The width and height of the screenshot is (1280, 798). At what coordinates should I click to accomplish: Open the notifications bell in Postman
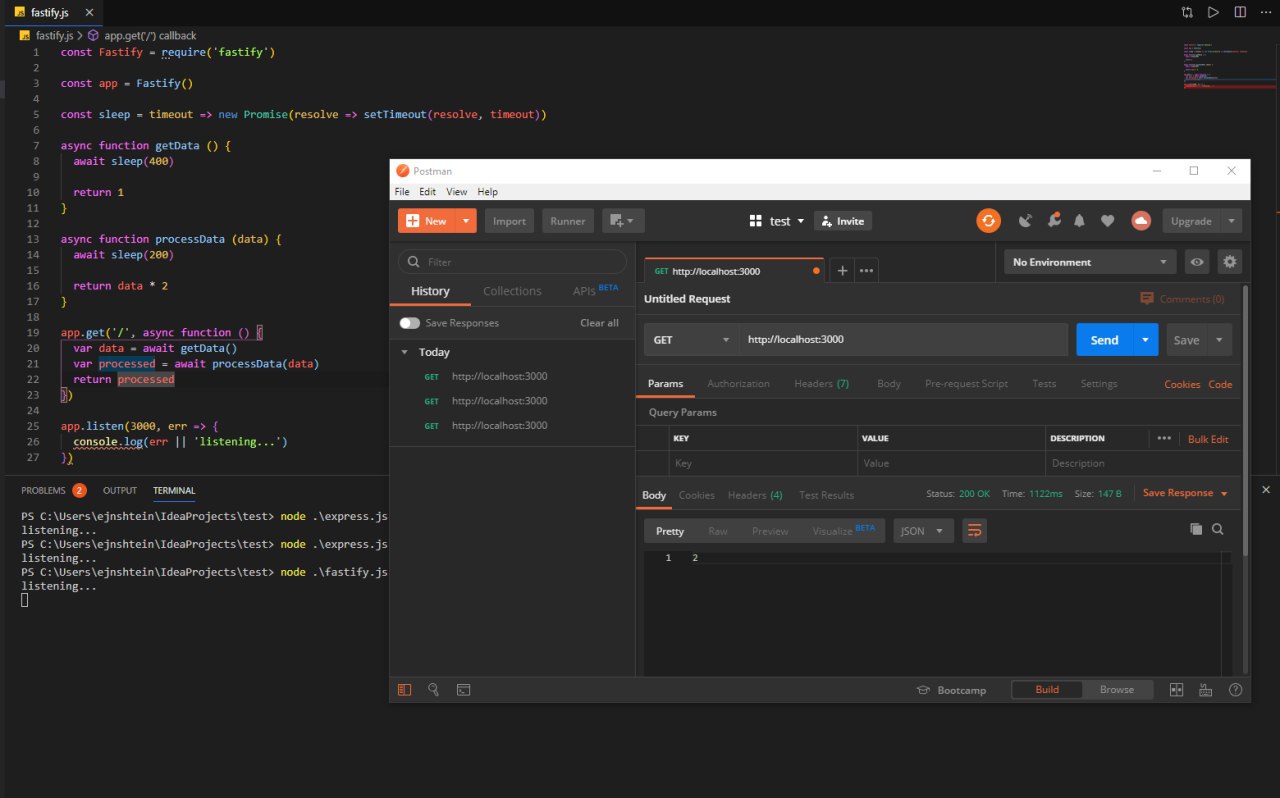(x=1080, y=221)
